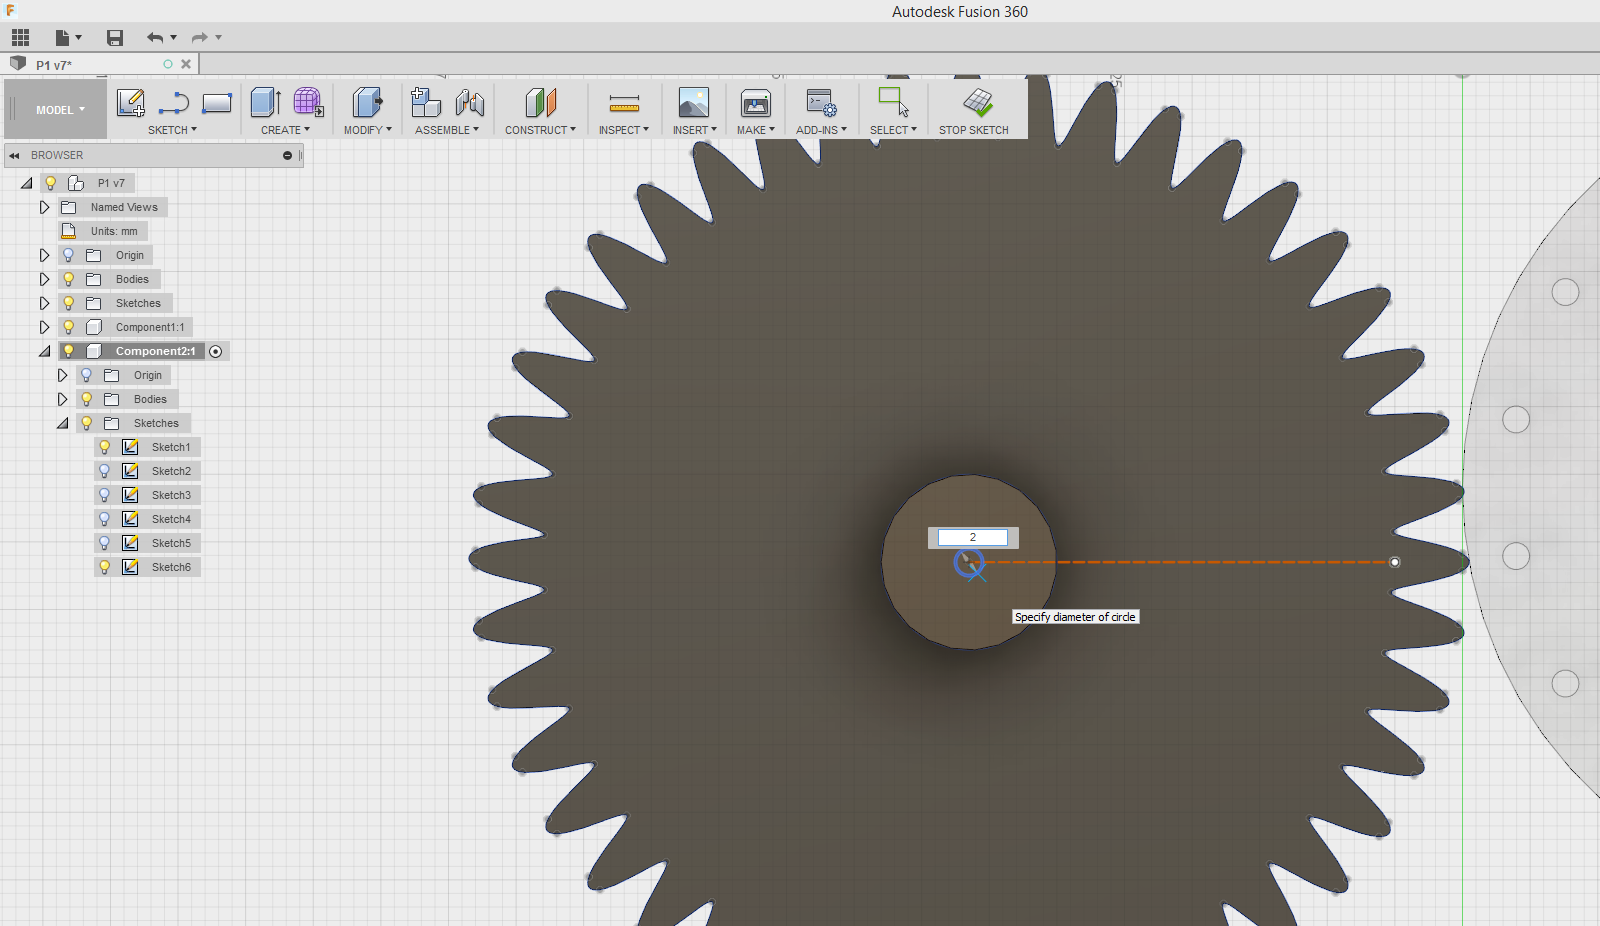
Task: Open the data panel grid icon
Action: [x=20, y=38]
